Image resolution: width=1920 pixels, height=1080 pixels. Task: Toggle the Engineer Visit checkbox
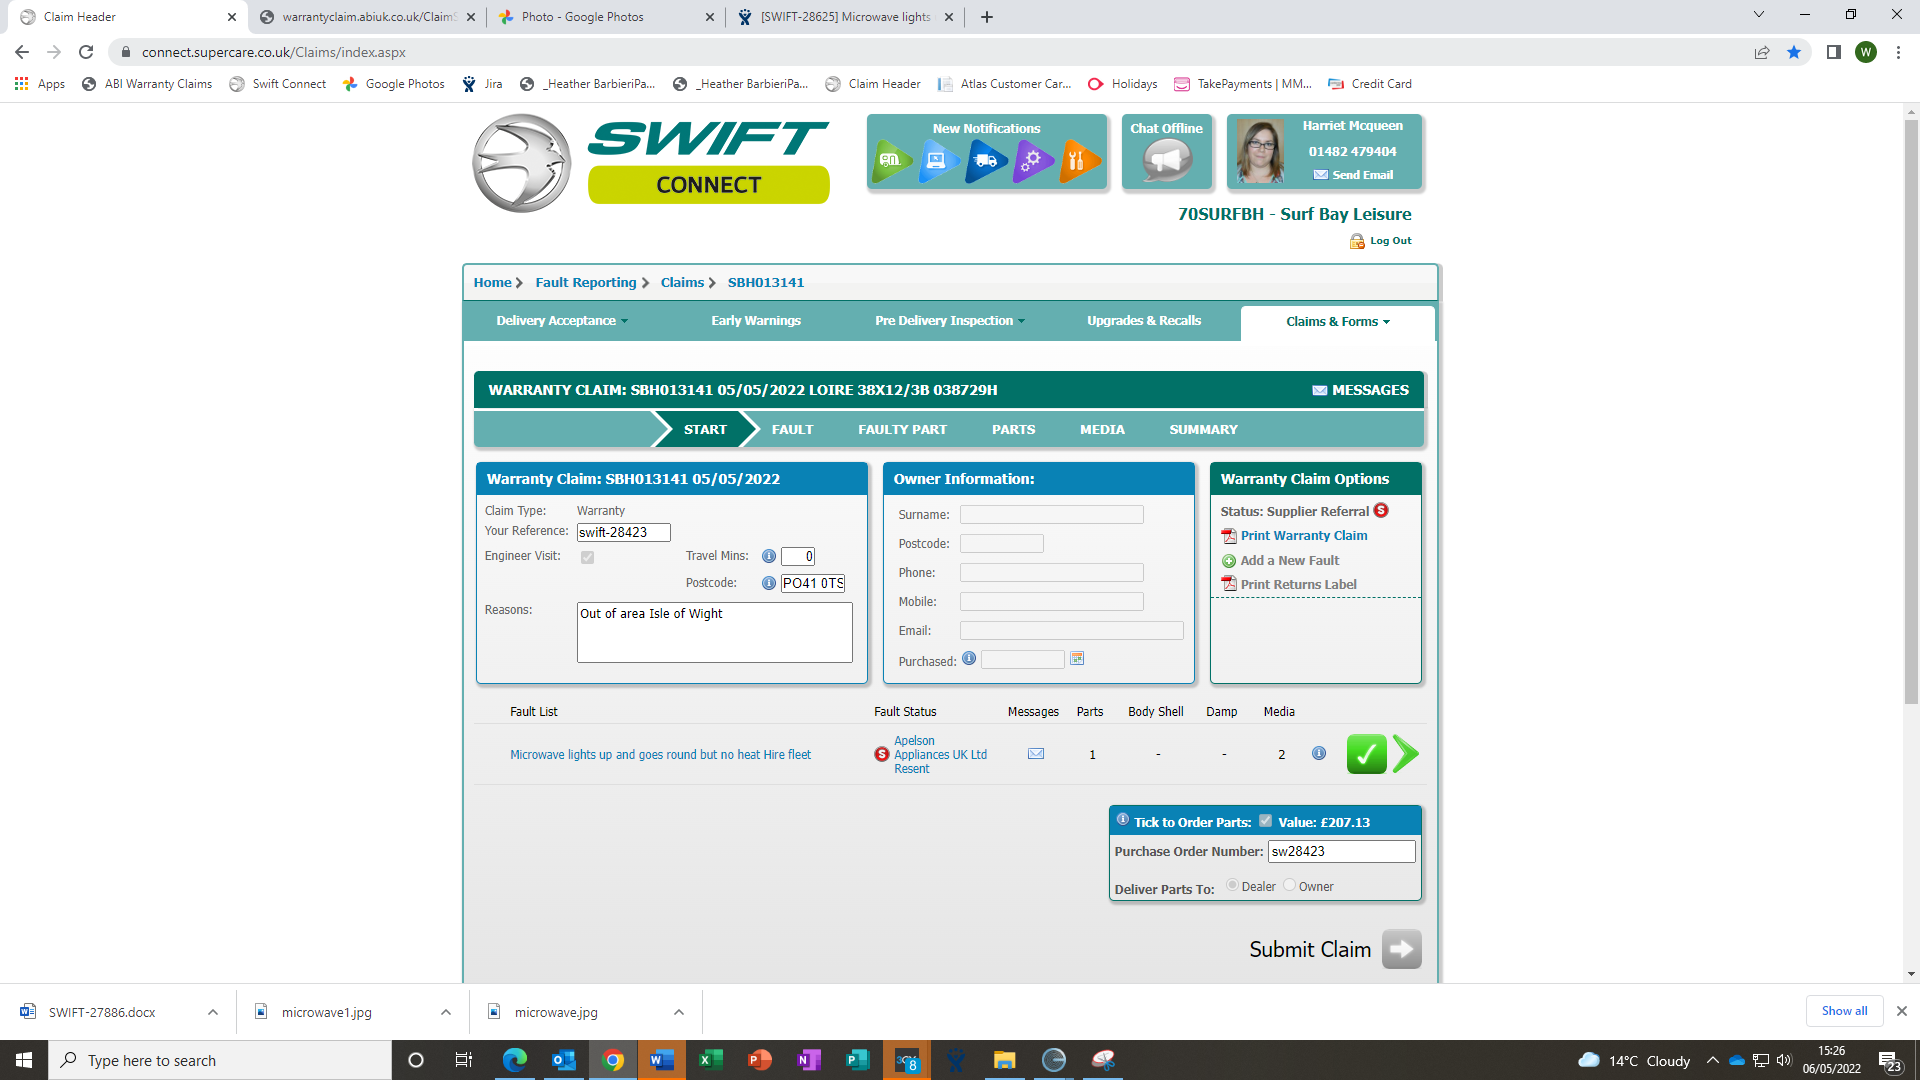587,558
